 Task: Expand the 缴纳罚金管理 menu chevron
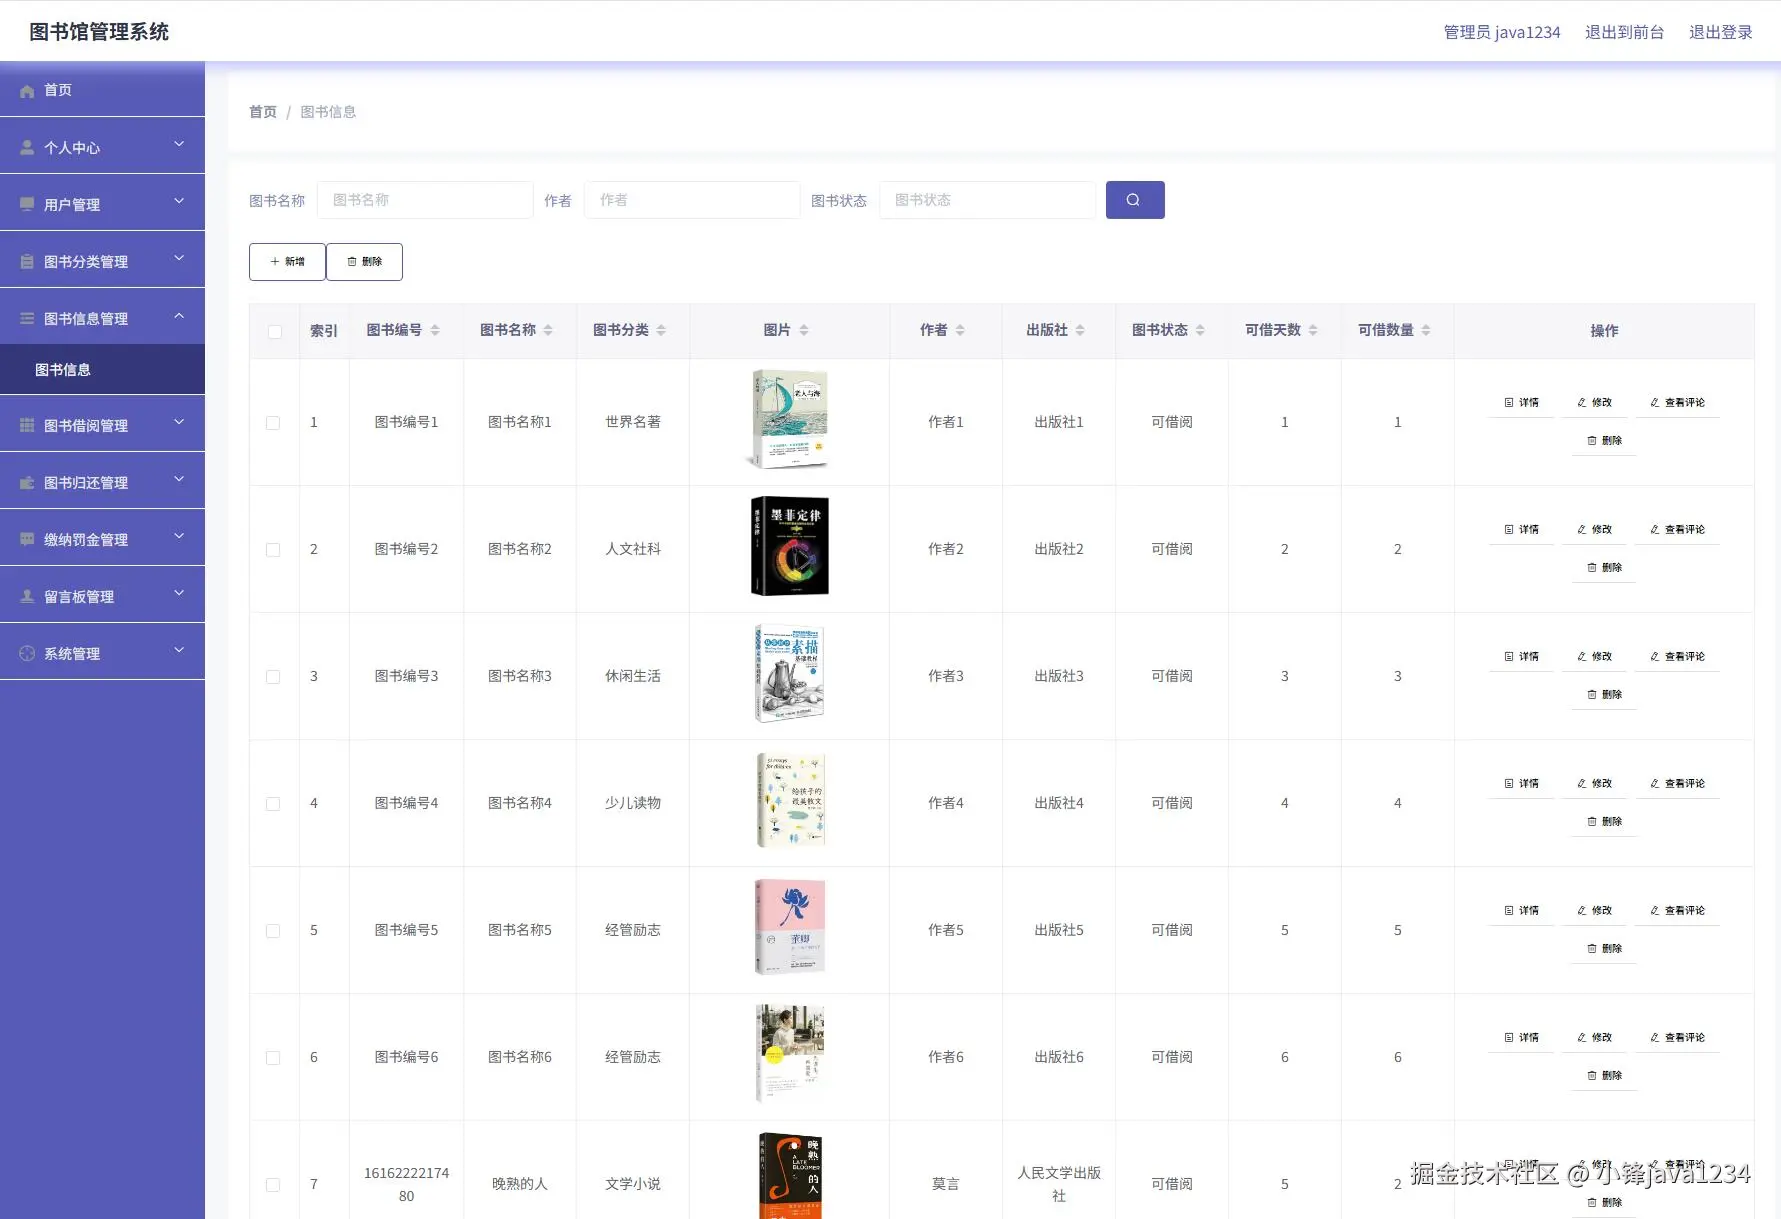click(x=179, y=537)
